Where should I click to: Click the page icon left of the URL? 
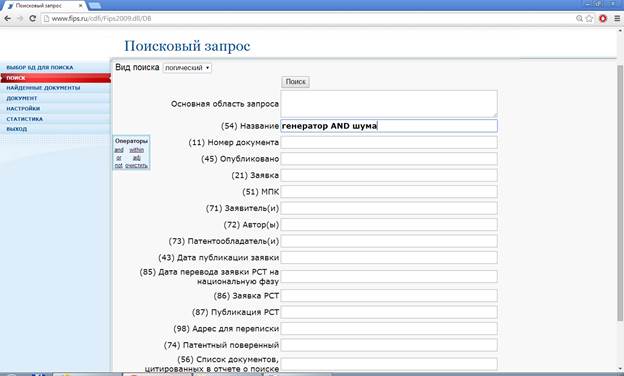point(47,18)
